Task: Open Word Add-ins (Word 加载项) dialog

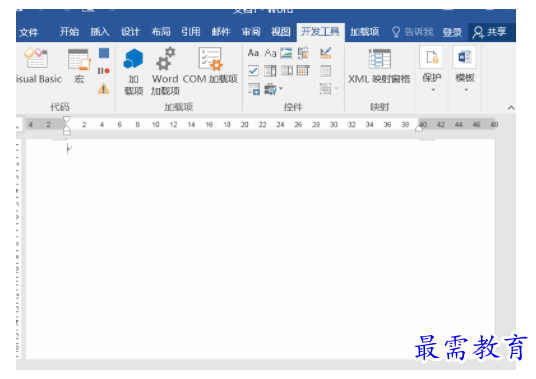Action: coord(165,71)
